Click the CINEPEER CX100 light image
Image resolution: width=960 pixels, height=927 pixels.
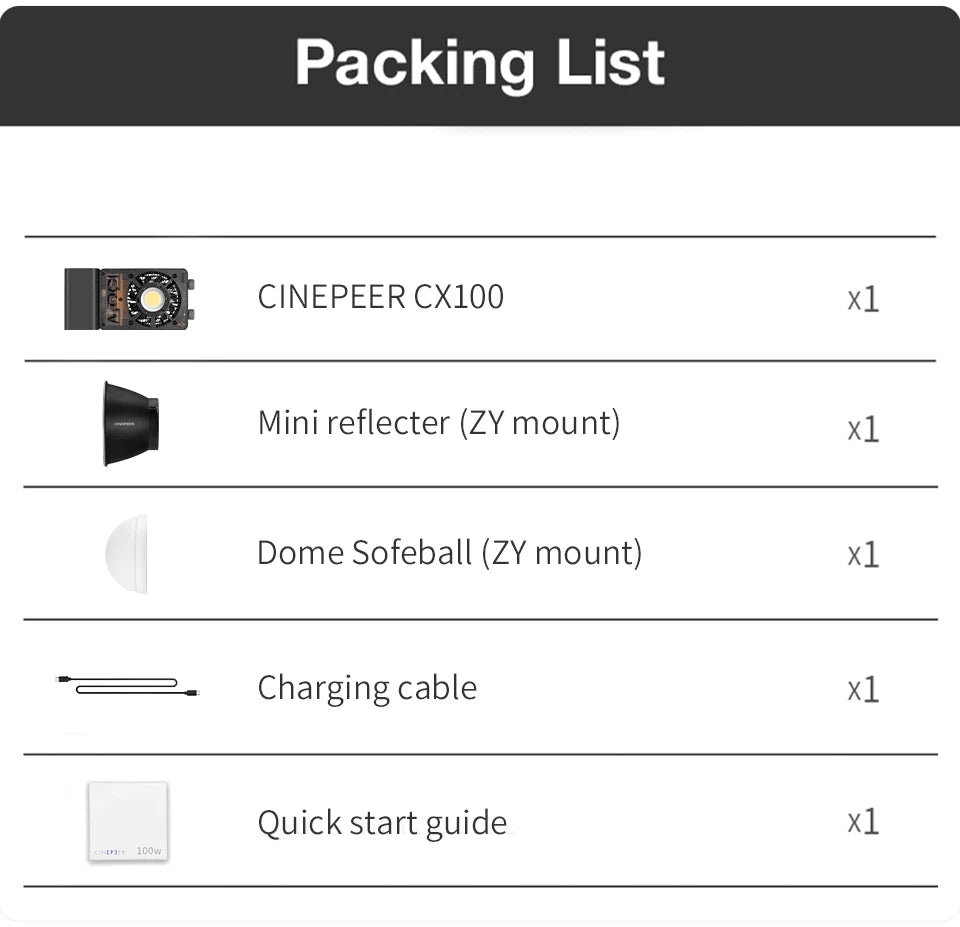point(128,299)
